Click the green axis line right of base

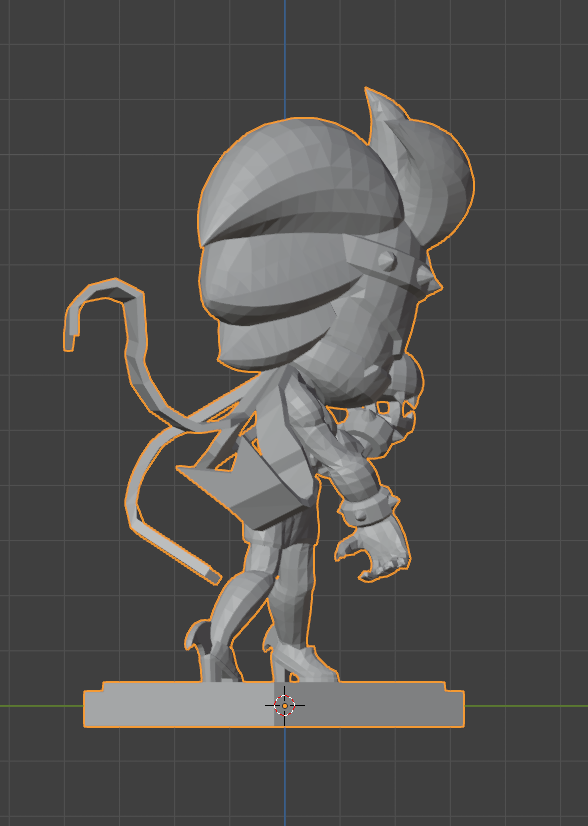pyautogui.click(x=526, y=706)
